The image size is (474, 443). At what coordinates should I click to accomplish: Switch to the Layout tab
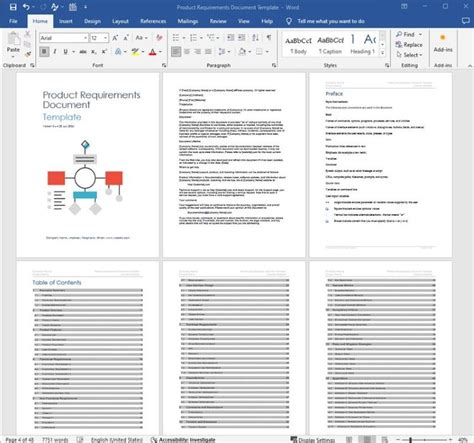(x=120, y=21)
